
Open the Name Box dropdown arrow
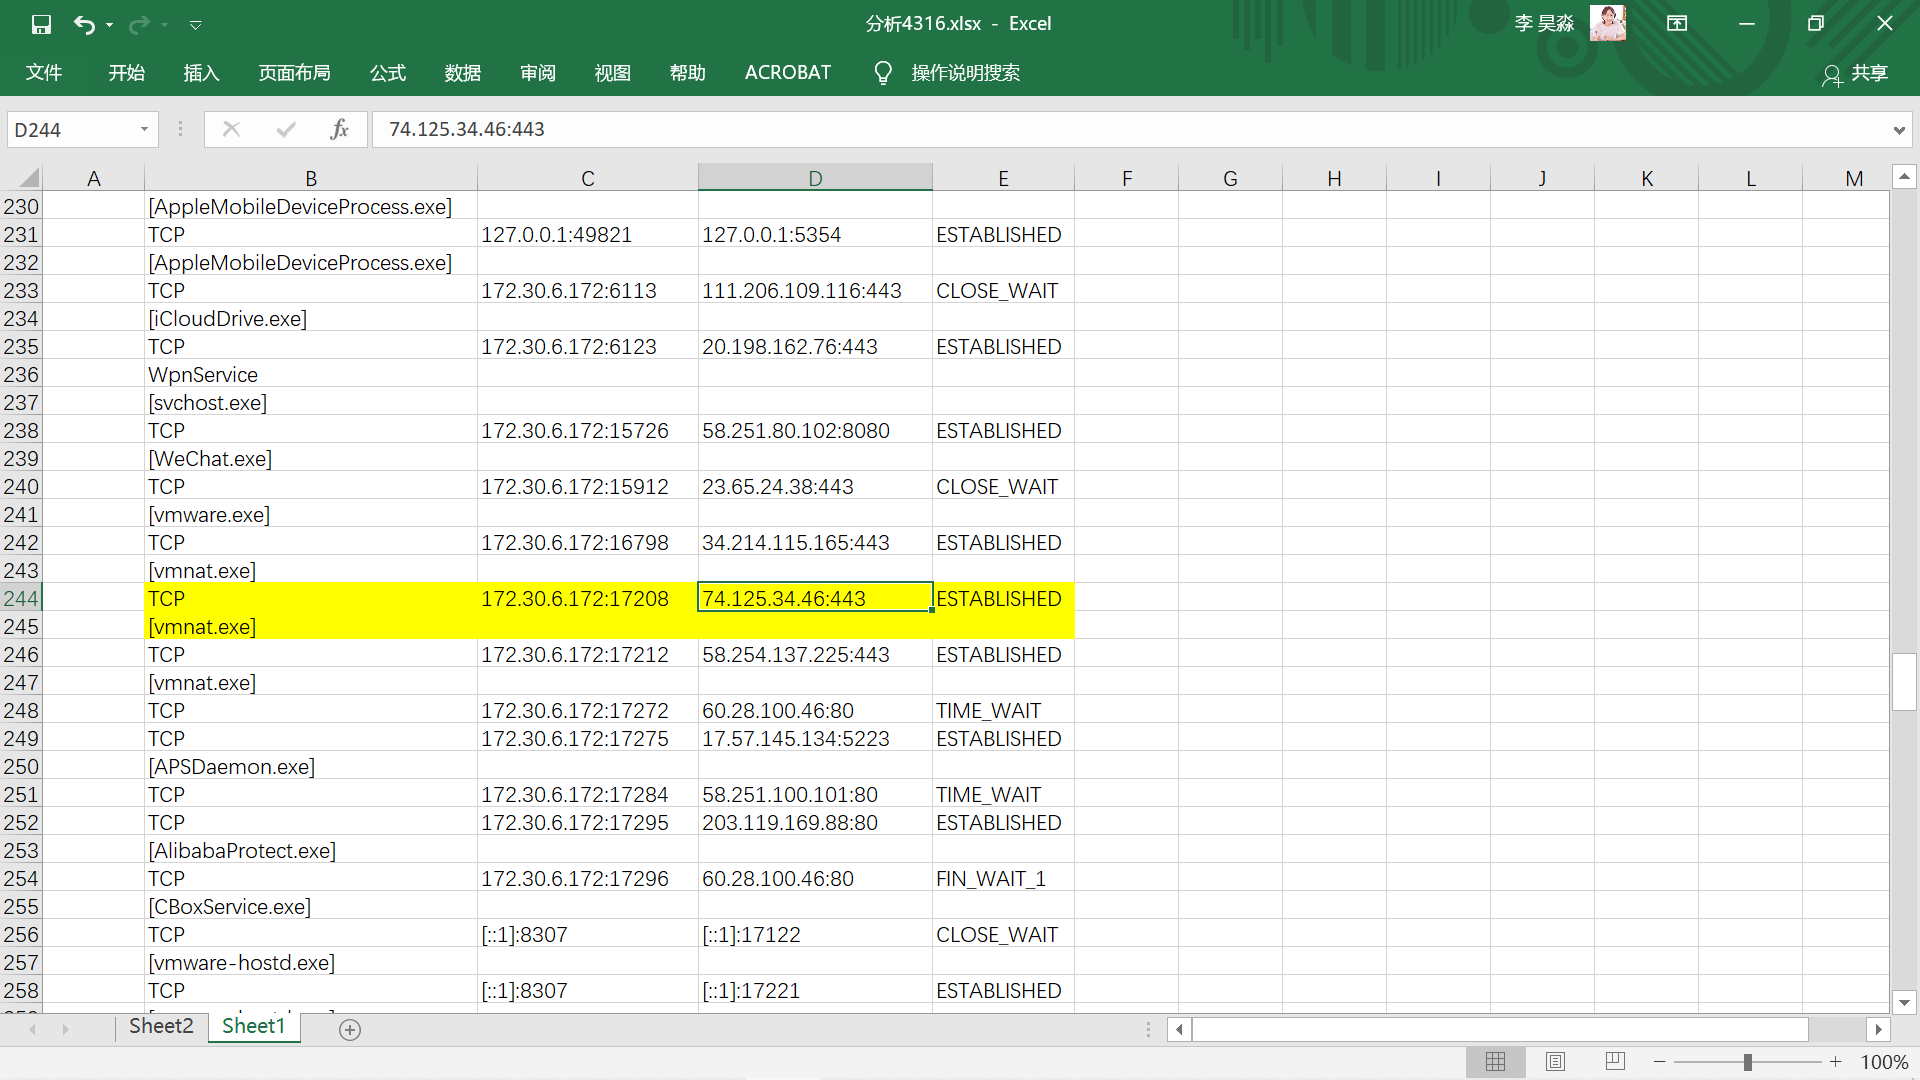[144, 129]
